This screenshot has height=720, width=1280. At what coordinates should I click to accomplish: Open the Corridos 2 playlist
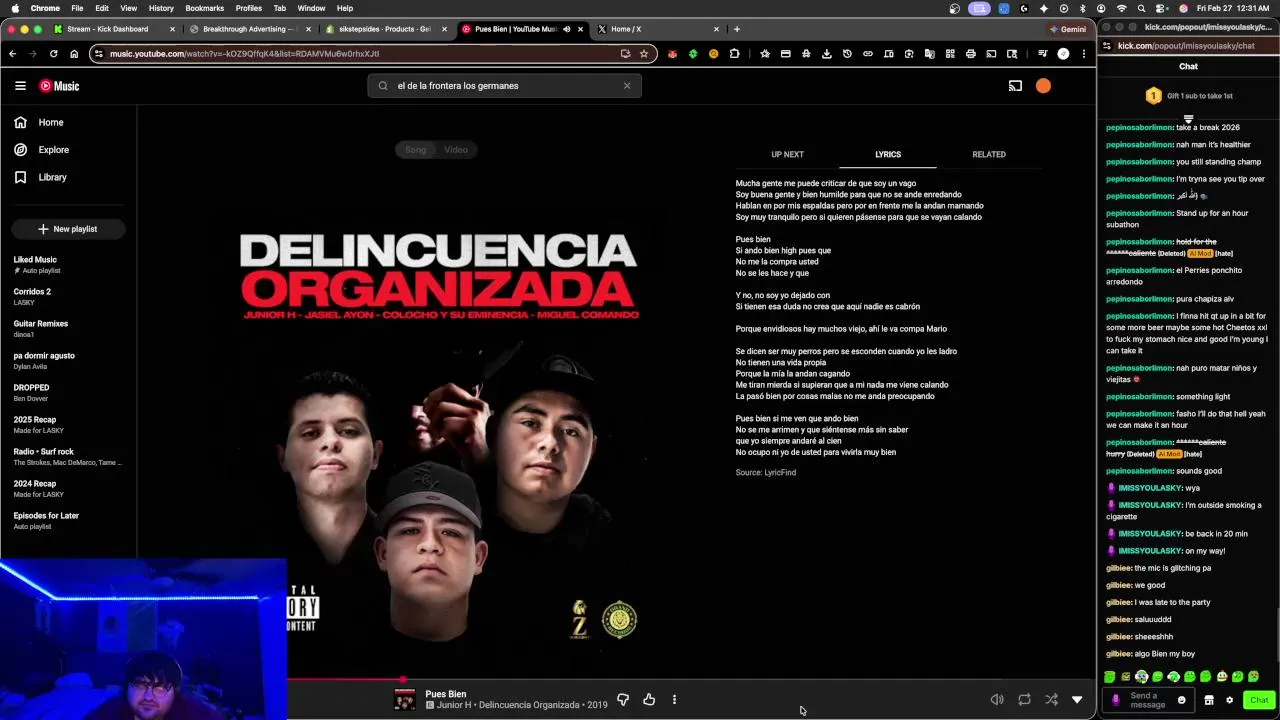(x=32, y=296)
